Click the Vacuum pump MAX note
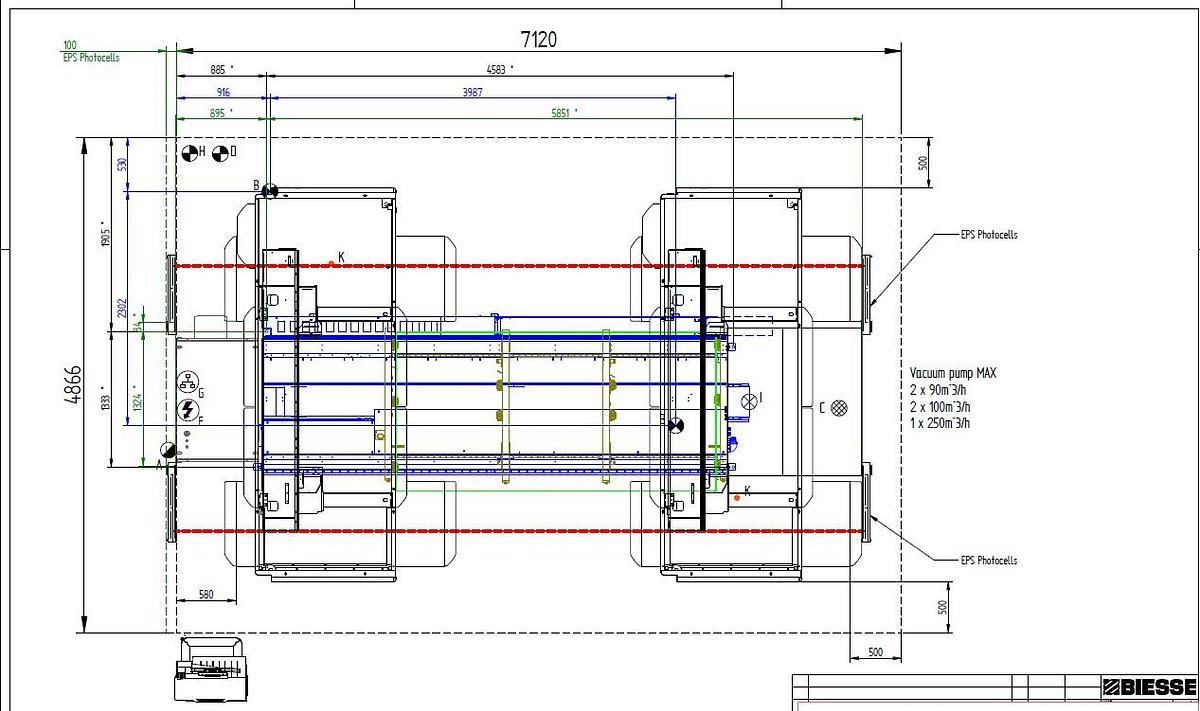The image size is (1200, 711). click(x=953, y=397)
